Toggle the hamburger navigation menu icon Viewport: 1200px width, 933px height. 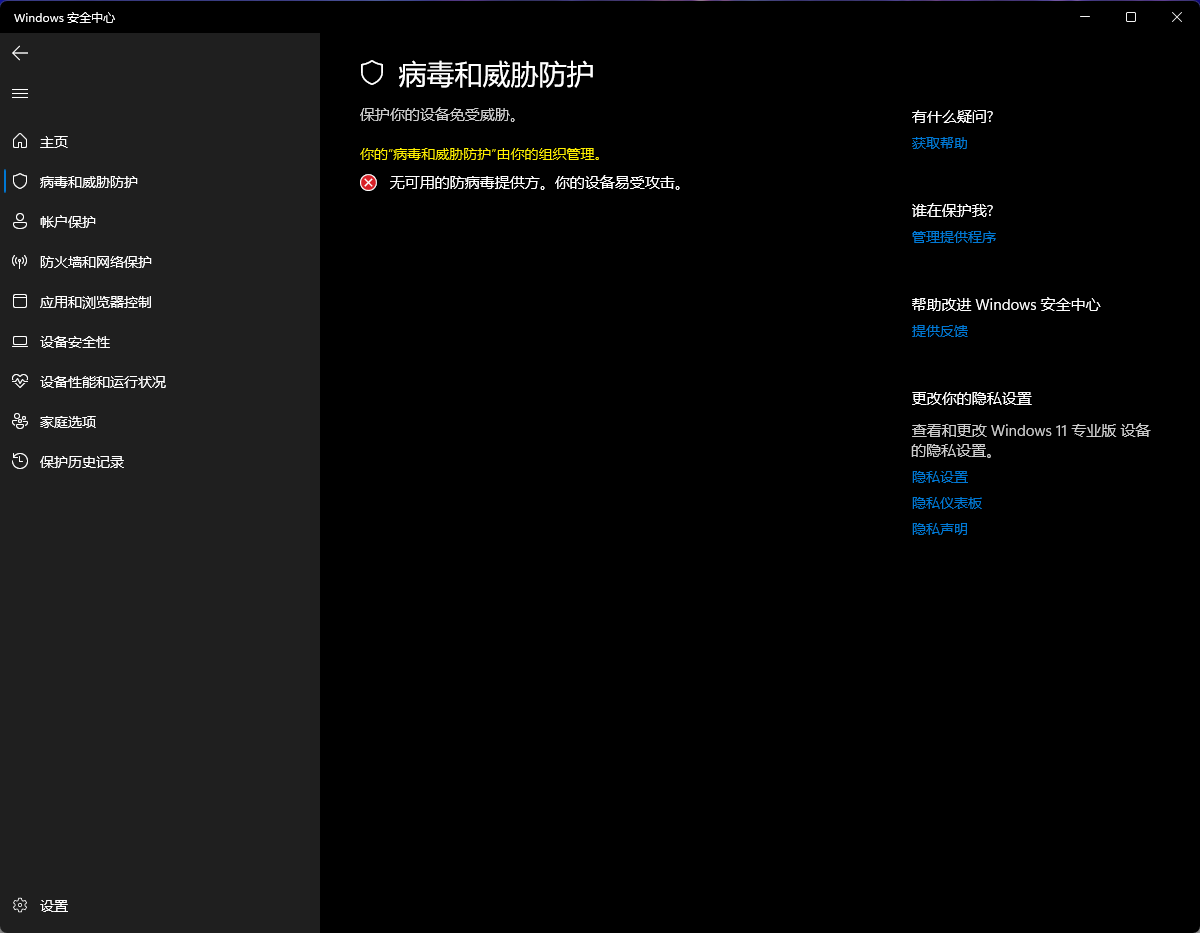point(20,93)
